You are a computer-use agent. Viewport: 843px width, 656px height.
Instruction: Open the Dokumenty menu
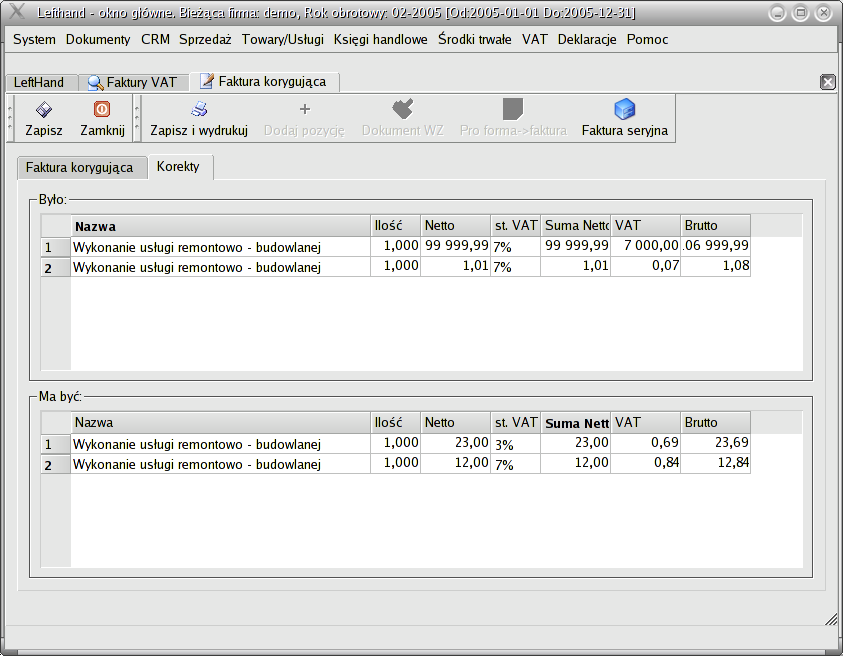98,39
